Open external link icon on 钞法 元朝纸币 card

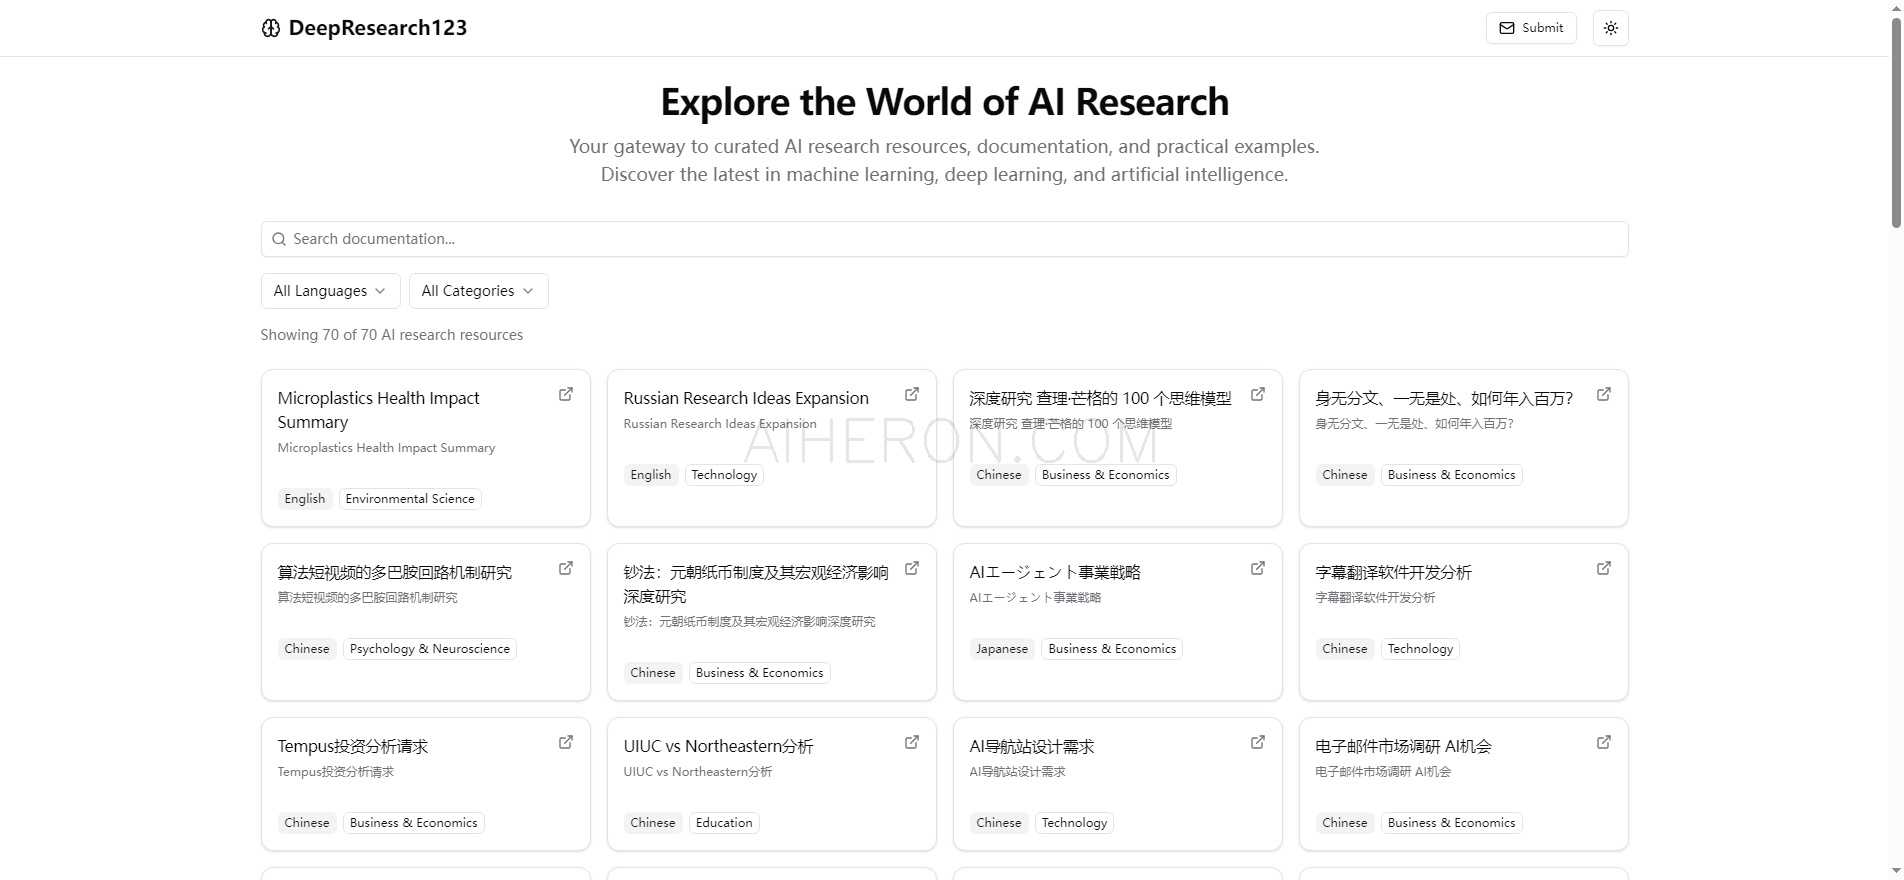tap(912, 568)
